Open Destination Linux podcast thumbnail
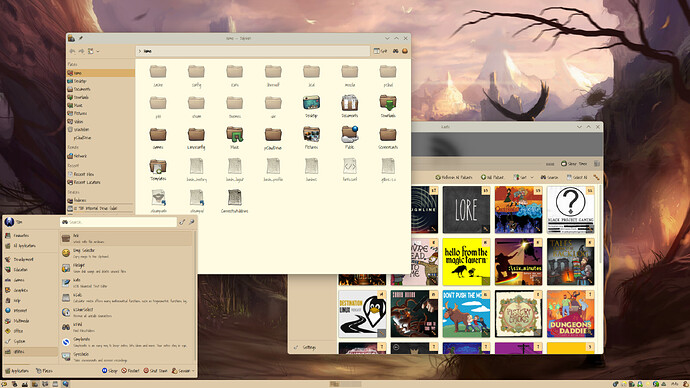 (362, 314)
